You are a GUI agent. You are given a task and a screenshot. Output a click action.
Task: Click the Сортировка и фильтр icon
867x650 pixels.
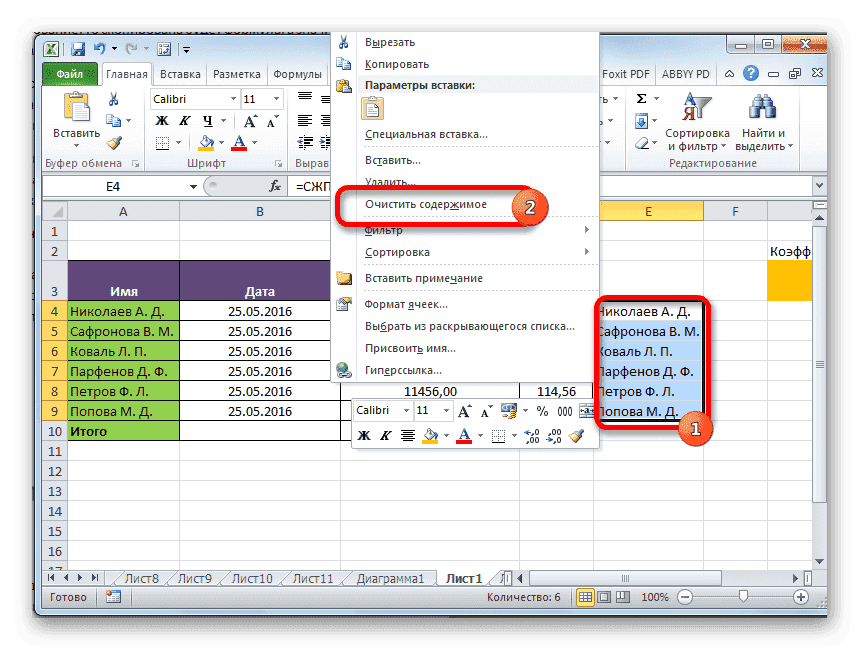point(697,106)
